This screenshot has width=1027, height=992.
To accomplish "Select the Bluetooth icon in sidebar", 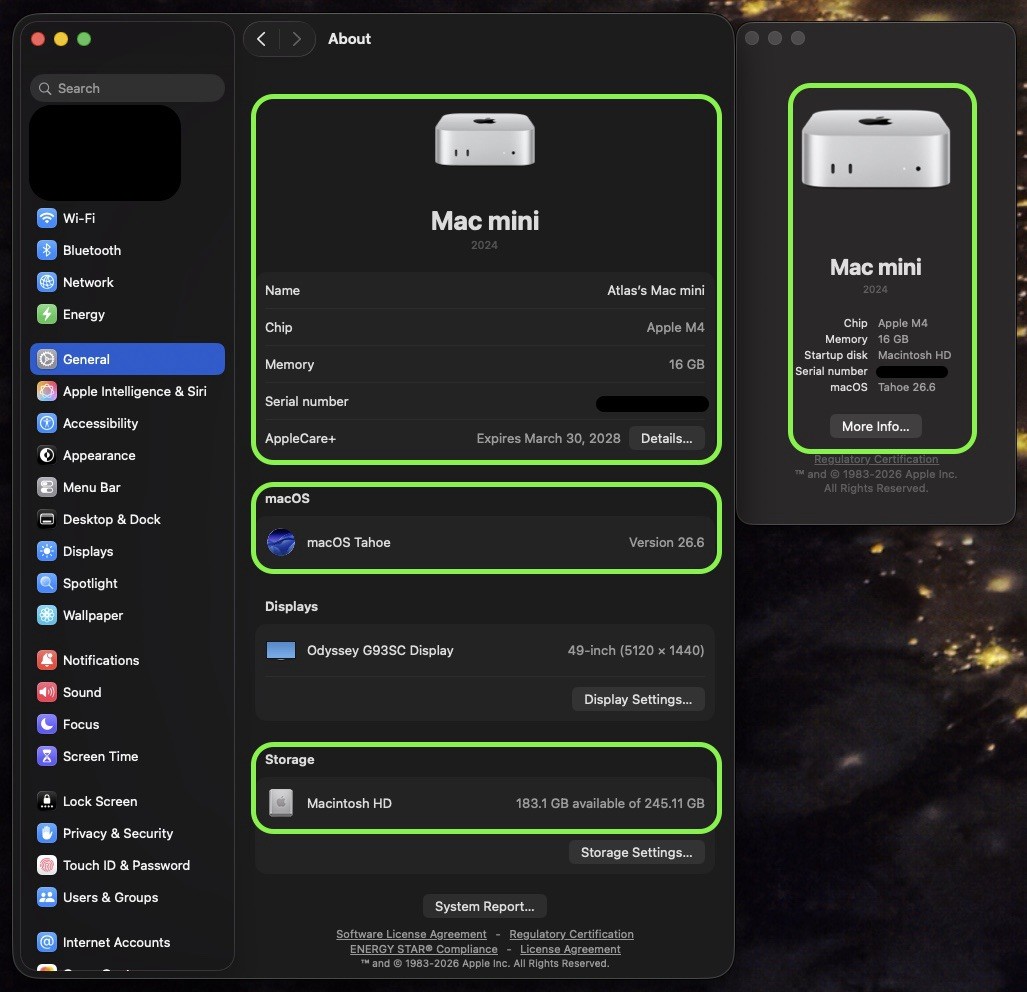I will point(47,250).
